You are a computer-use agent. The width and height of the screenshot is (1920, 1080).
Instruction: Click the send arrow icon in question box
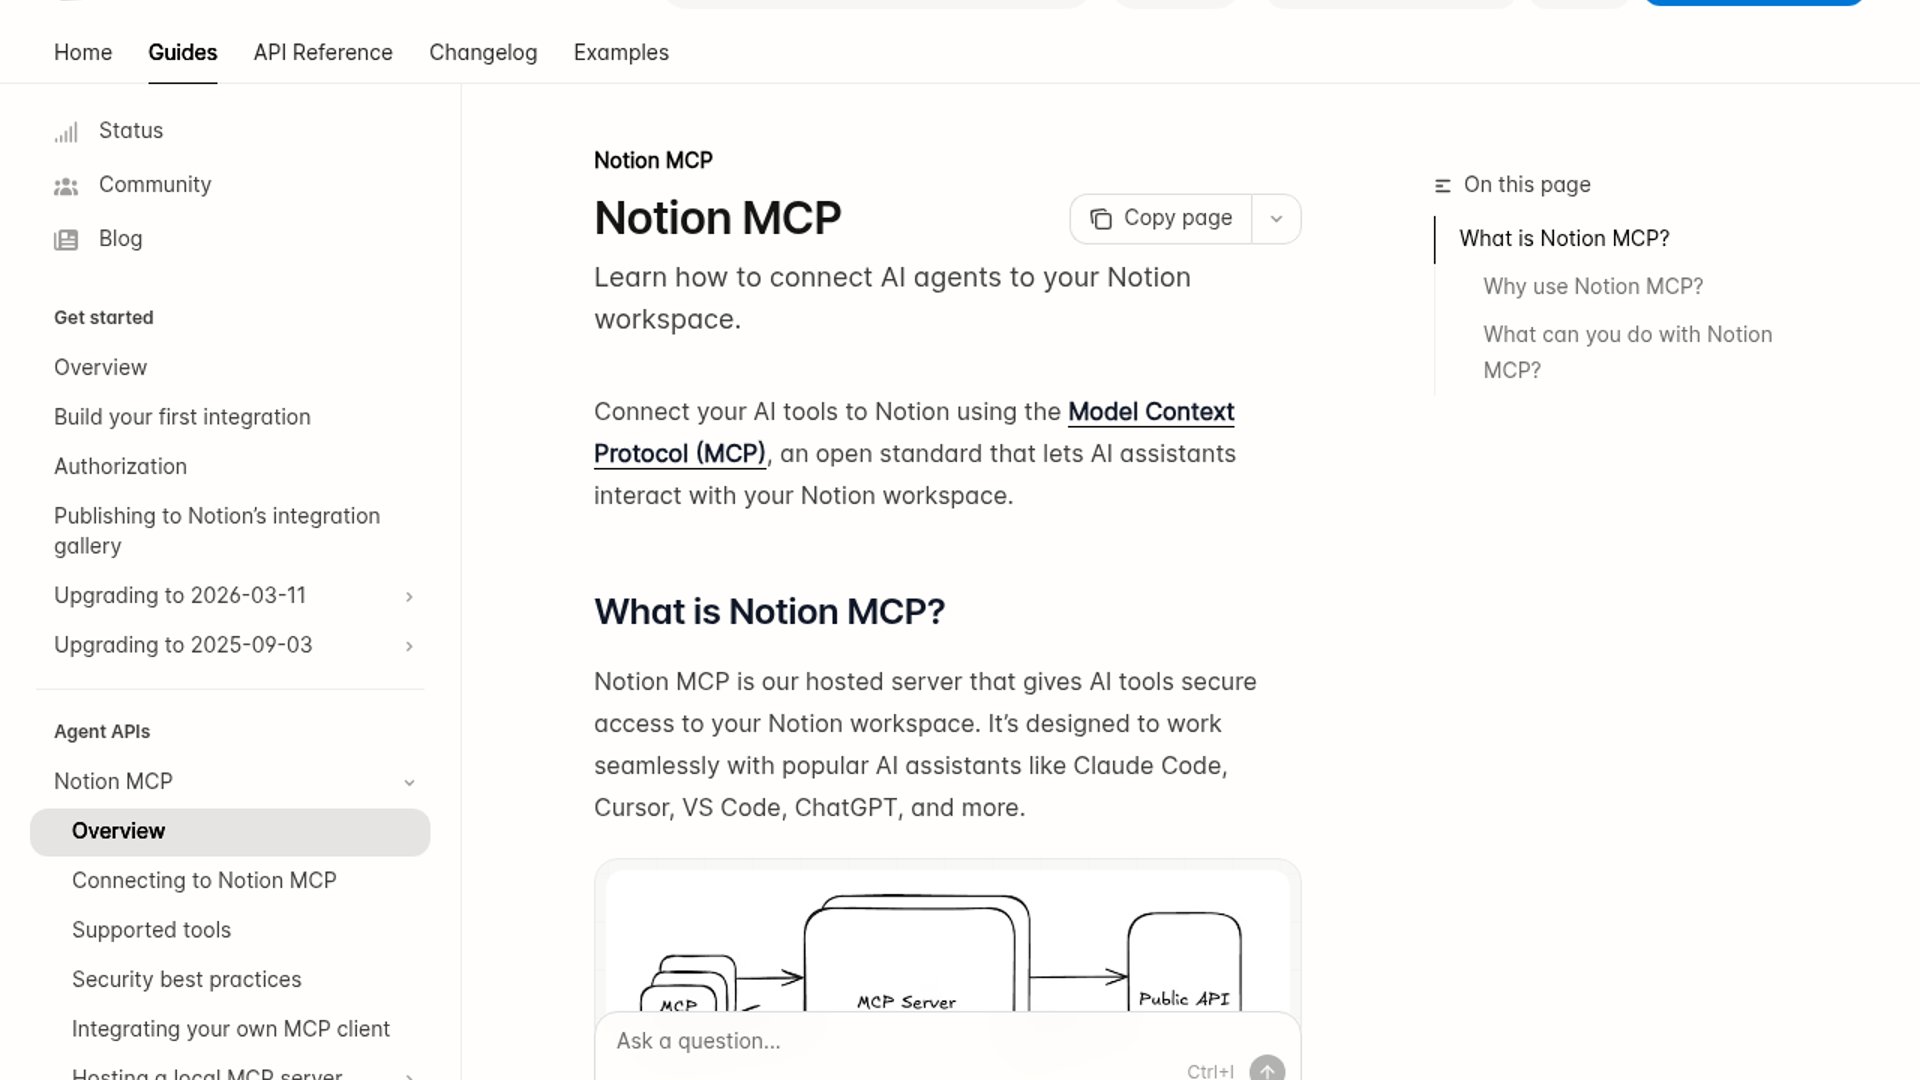(x=1266, y=1069)
